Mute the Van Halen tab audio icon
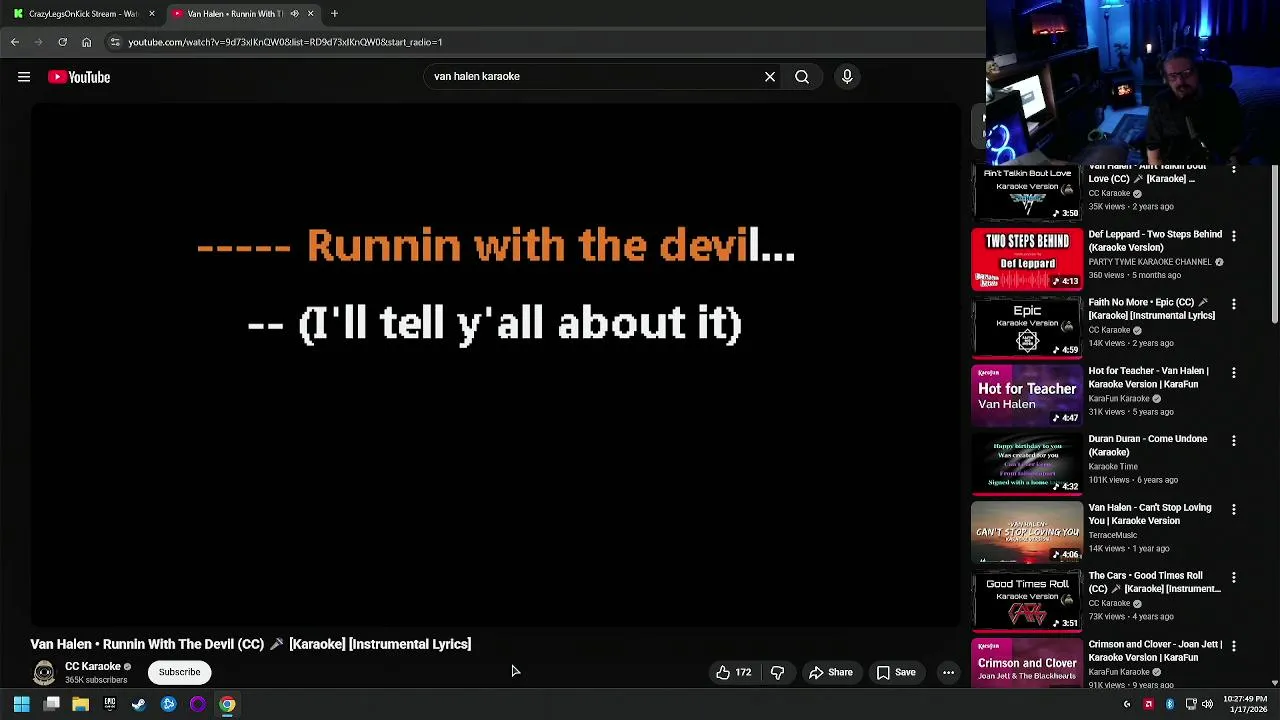1280x720 pixels. pyautogui.click(x=294, y=14)
